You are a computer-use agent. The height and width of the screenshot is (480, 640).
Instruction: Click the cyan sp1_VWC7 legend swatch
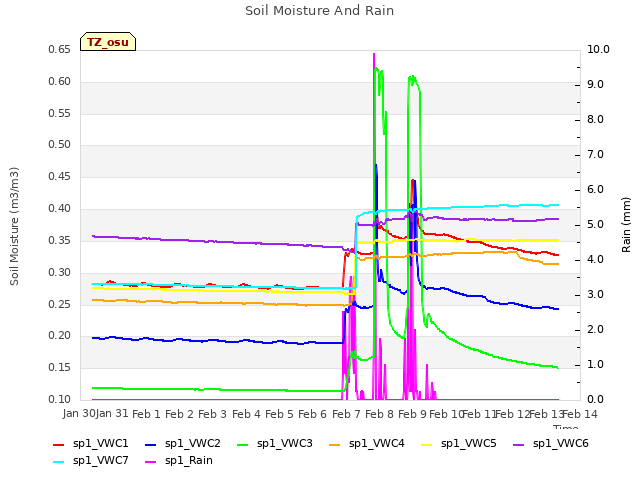[x=59, y=462]
